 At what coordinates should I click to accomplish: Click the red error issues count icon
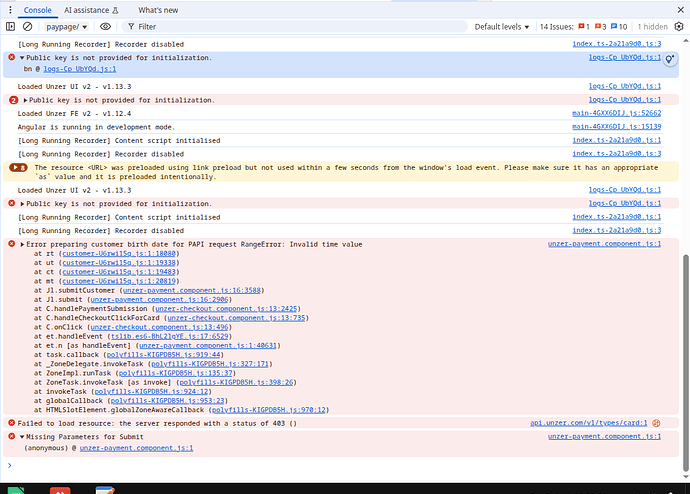click(x=581, y=26)
